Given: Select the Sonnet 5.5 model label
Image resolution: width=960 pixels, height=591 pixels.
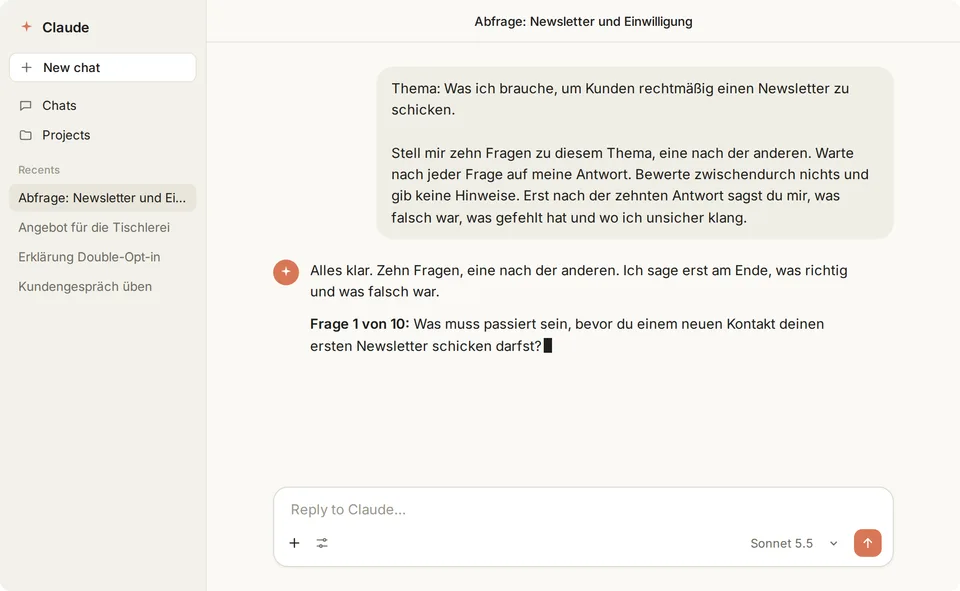Looking at the screenshot, I should coord(781,543).
